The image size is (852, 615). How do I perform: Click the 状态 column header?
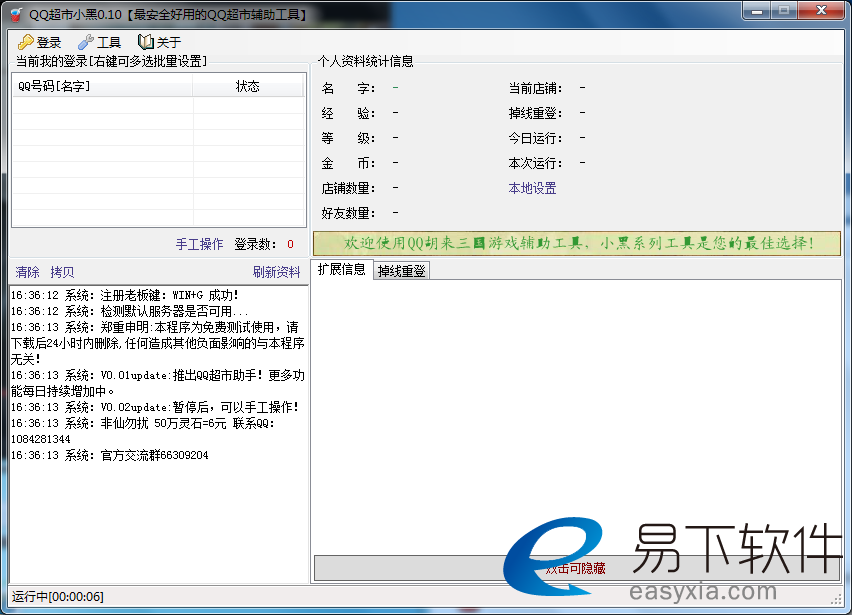click(x=248, y=86)
